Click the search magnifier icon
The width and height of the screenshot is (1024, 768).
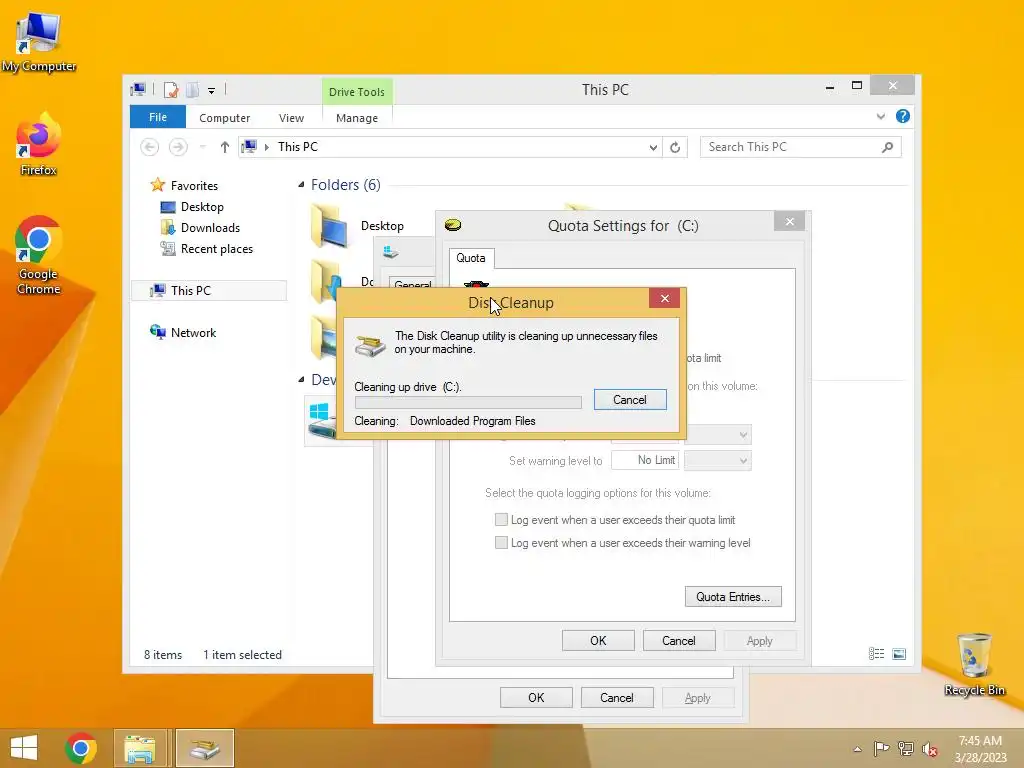(x=887, y=147)
